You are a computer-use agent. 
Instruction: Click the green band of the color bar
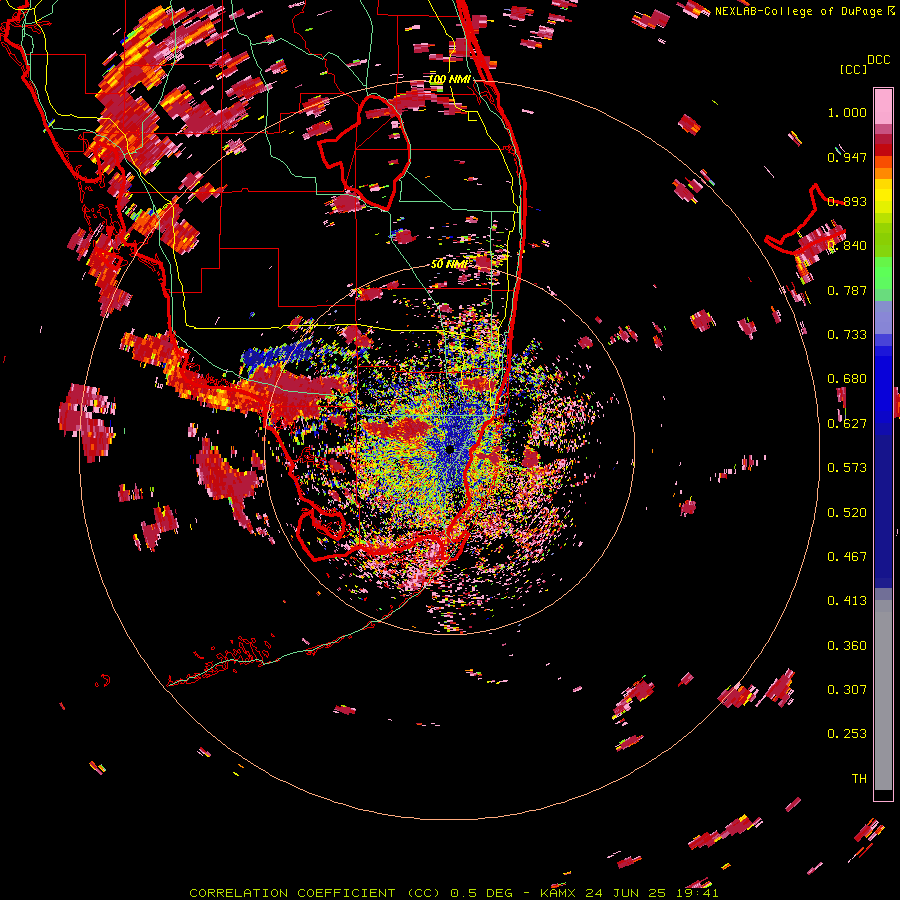coord(883,274)
